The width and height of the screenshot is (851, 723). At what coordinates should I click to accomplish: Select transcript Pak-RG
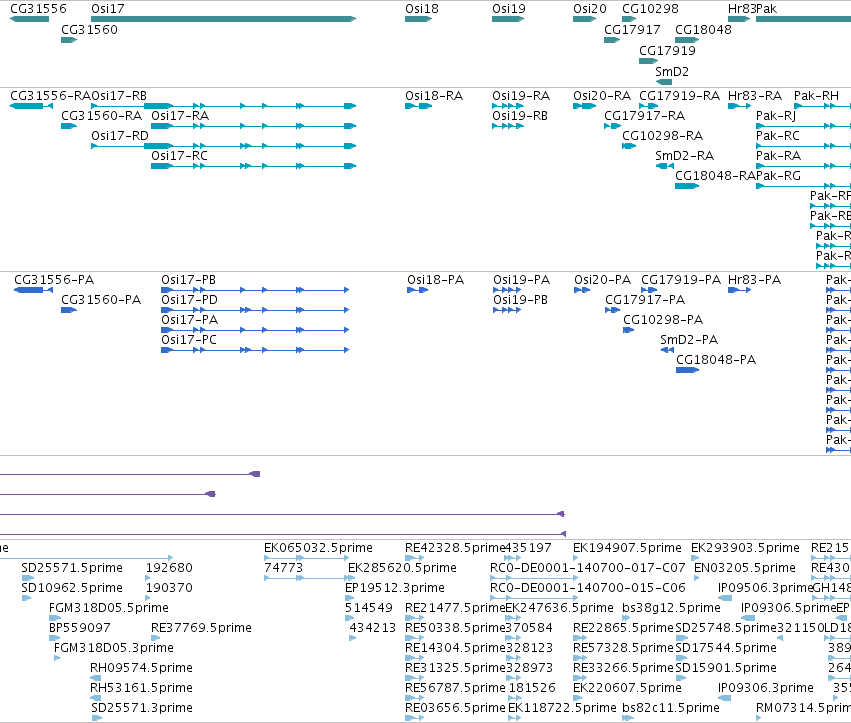pos(778,176)
